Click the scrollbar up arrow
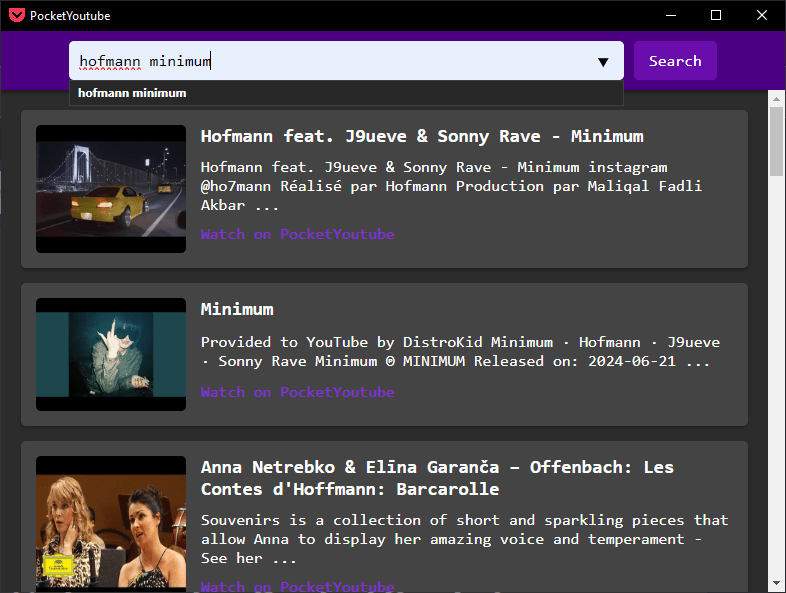The image size is (786, 593). click(x=776, y=99)
